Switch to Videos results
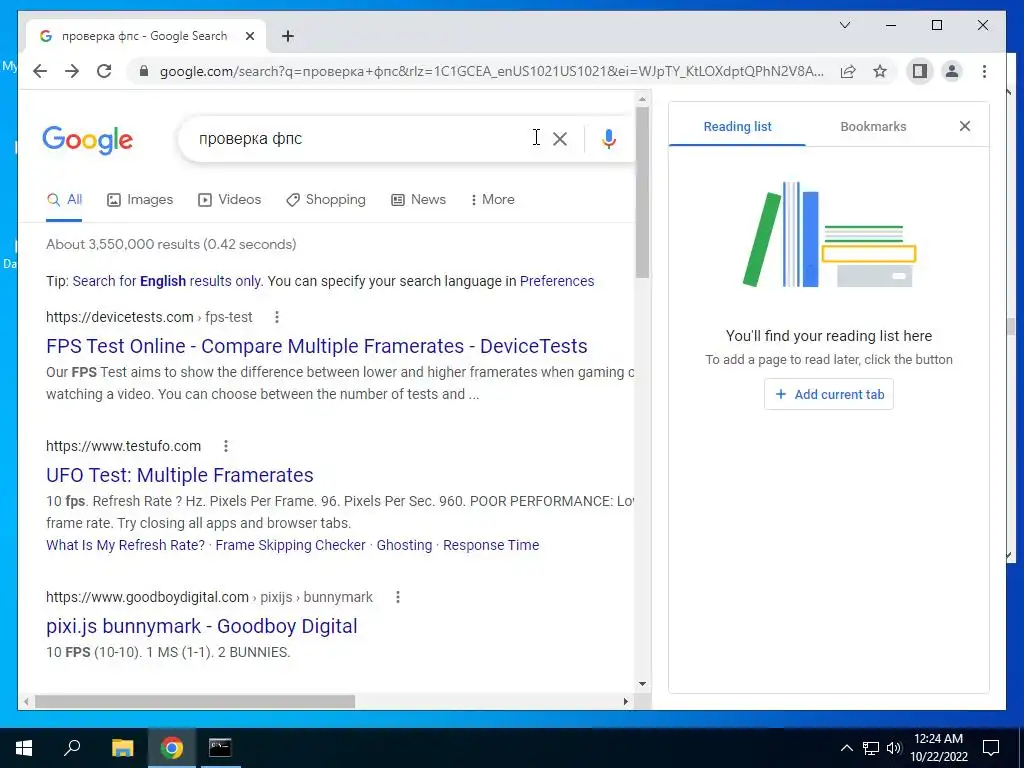 tap(229, 200)
